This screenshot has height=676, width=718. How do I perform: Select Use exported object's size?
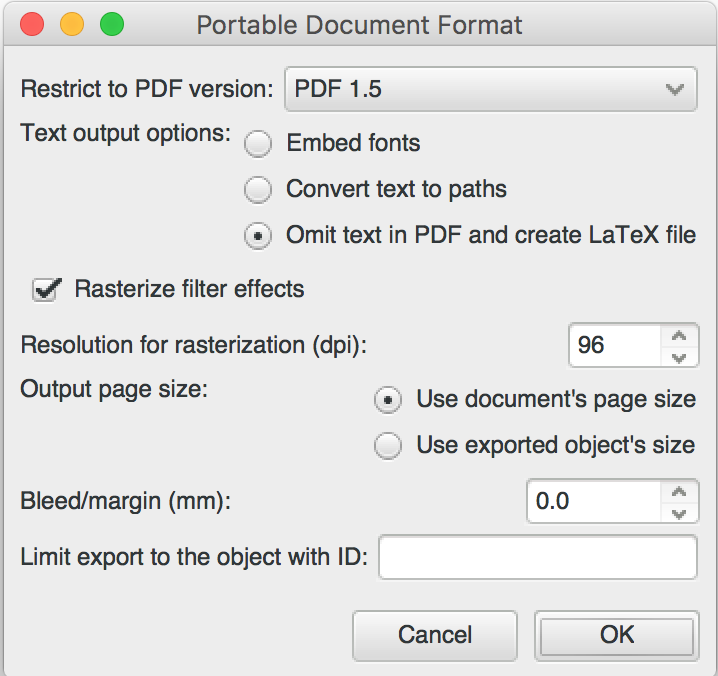388,445
